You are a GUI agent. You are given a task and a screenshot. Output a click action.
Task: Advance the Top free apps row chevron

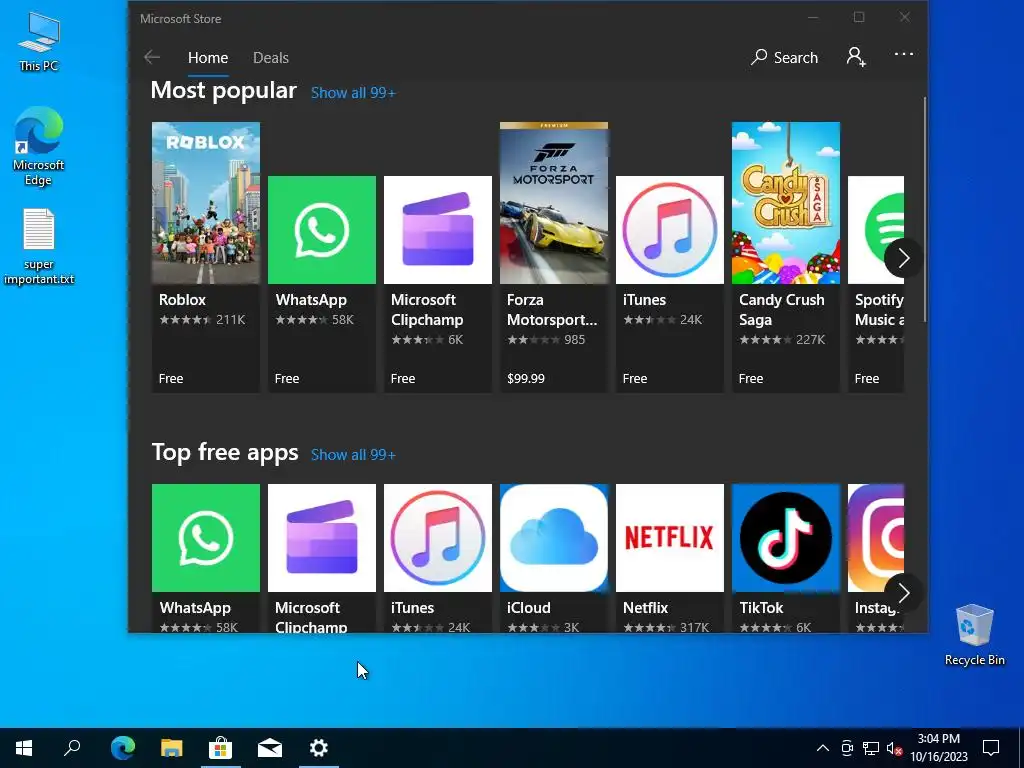pyautogui.click(x=904, y=593)
